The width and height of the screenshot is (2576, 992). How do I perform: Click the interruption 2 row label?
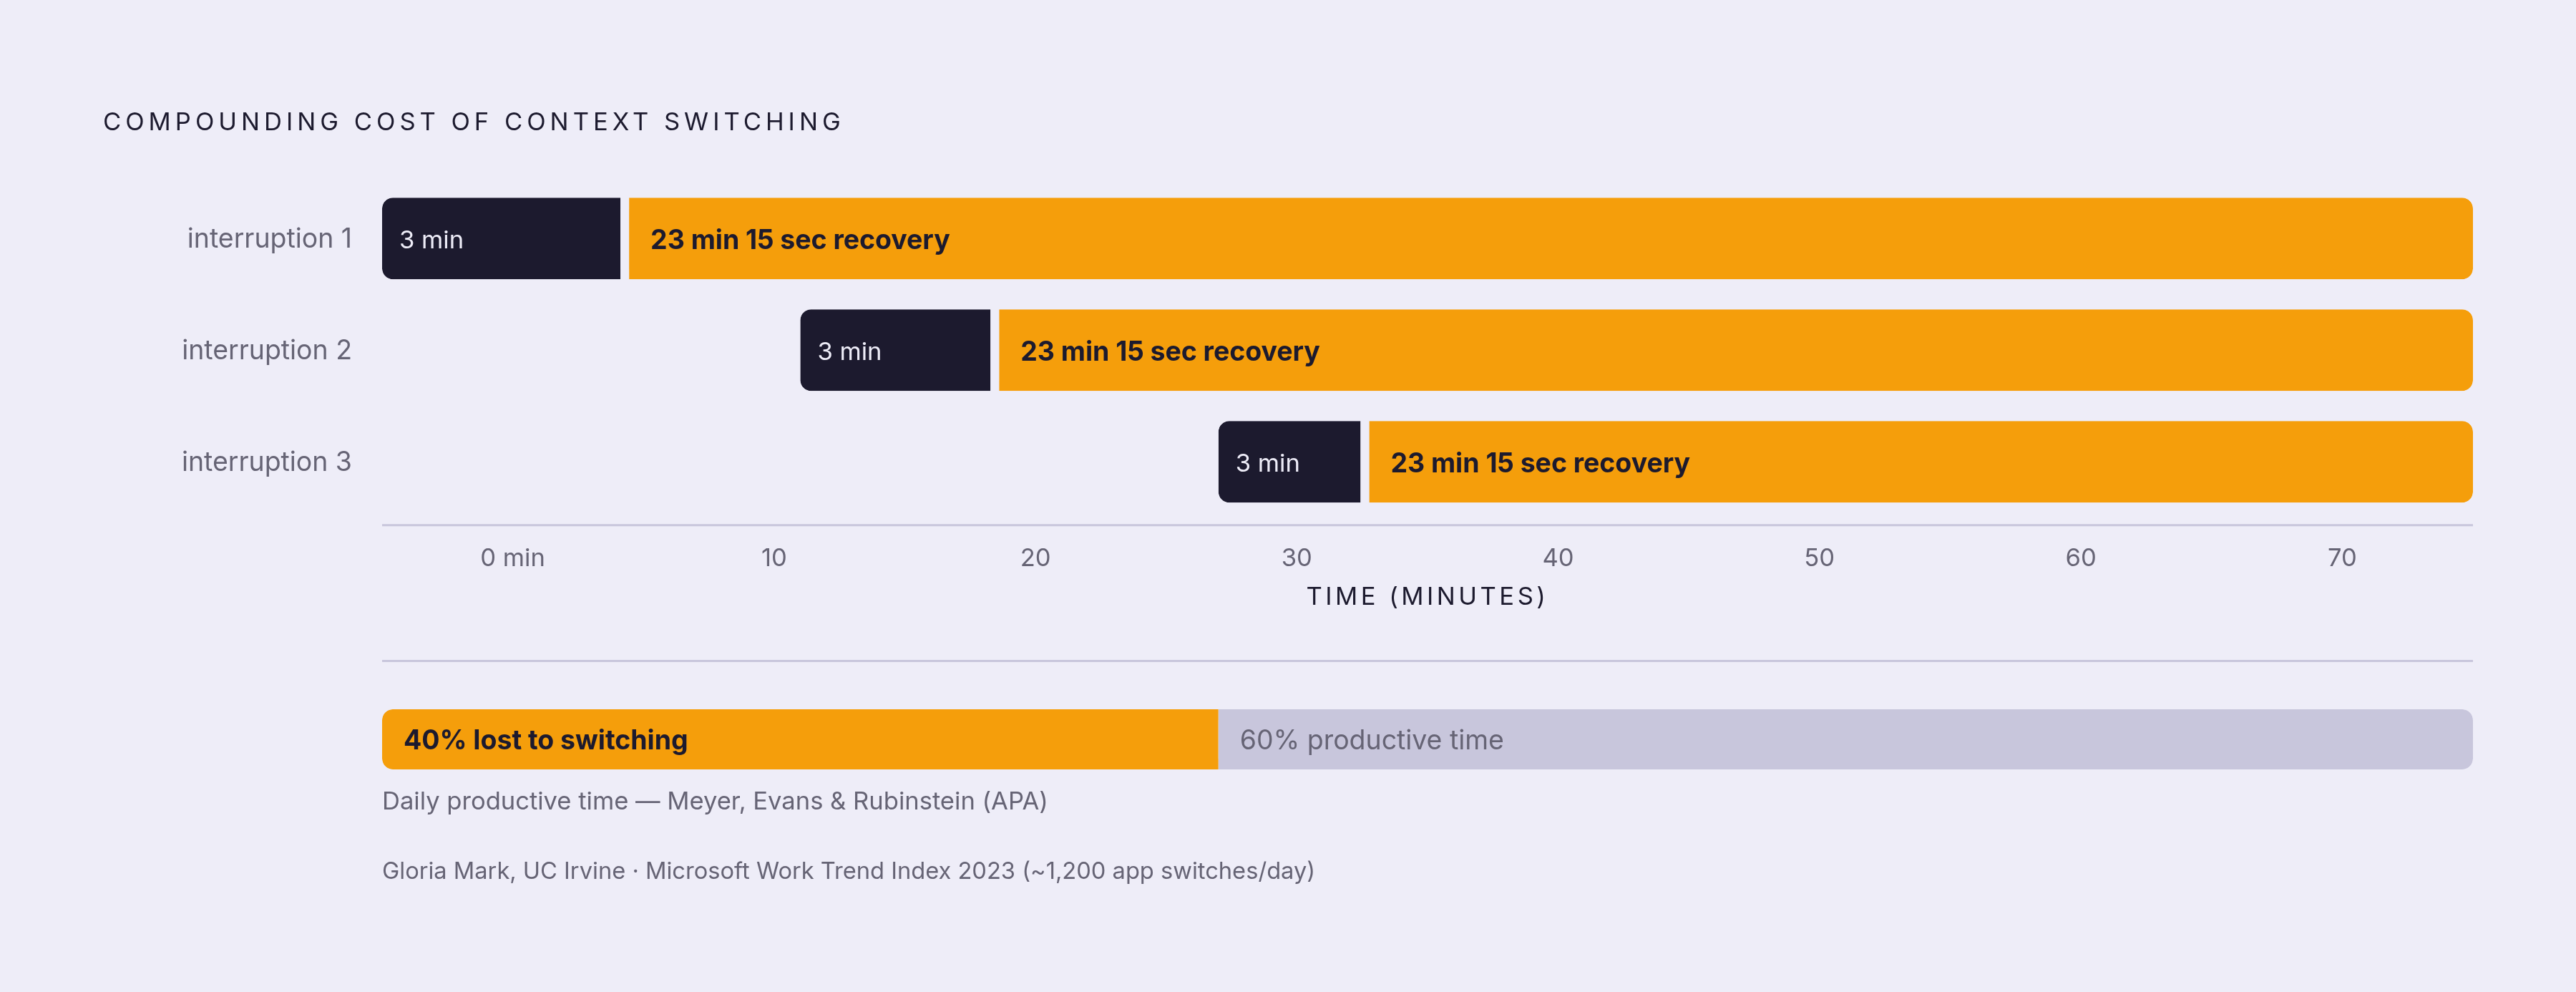[x=266, y=350]
